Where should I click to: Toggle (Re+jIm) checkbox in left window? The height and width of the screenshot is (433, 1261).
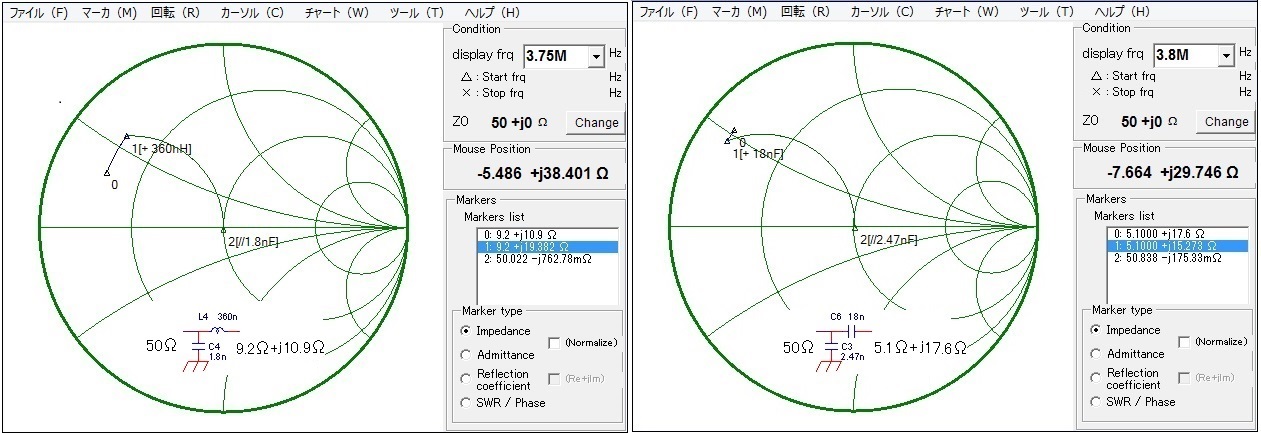(555, 379)
